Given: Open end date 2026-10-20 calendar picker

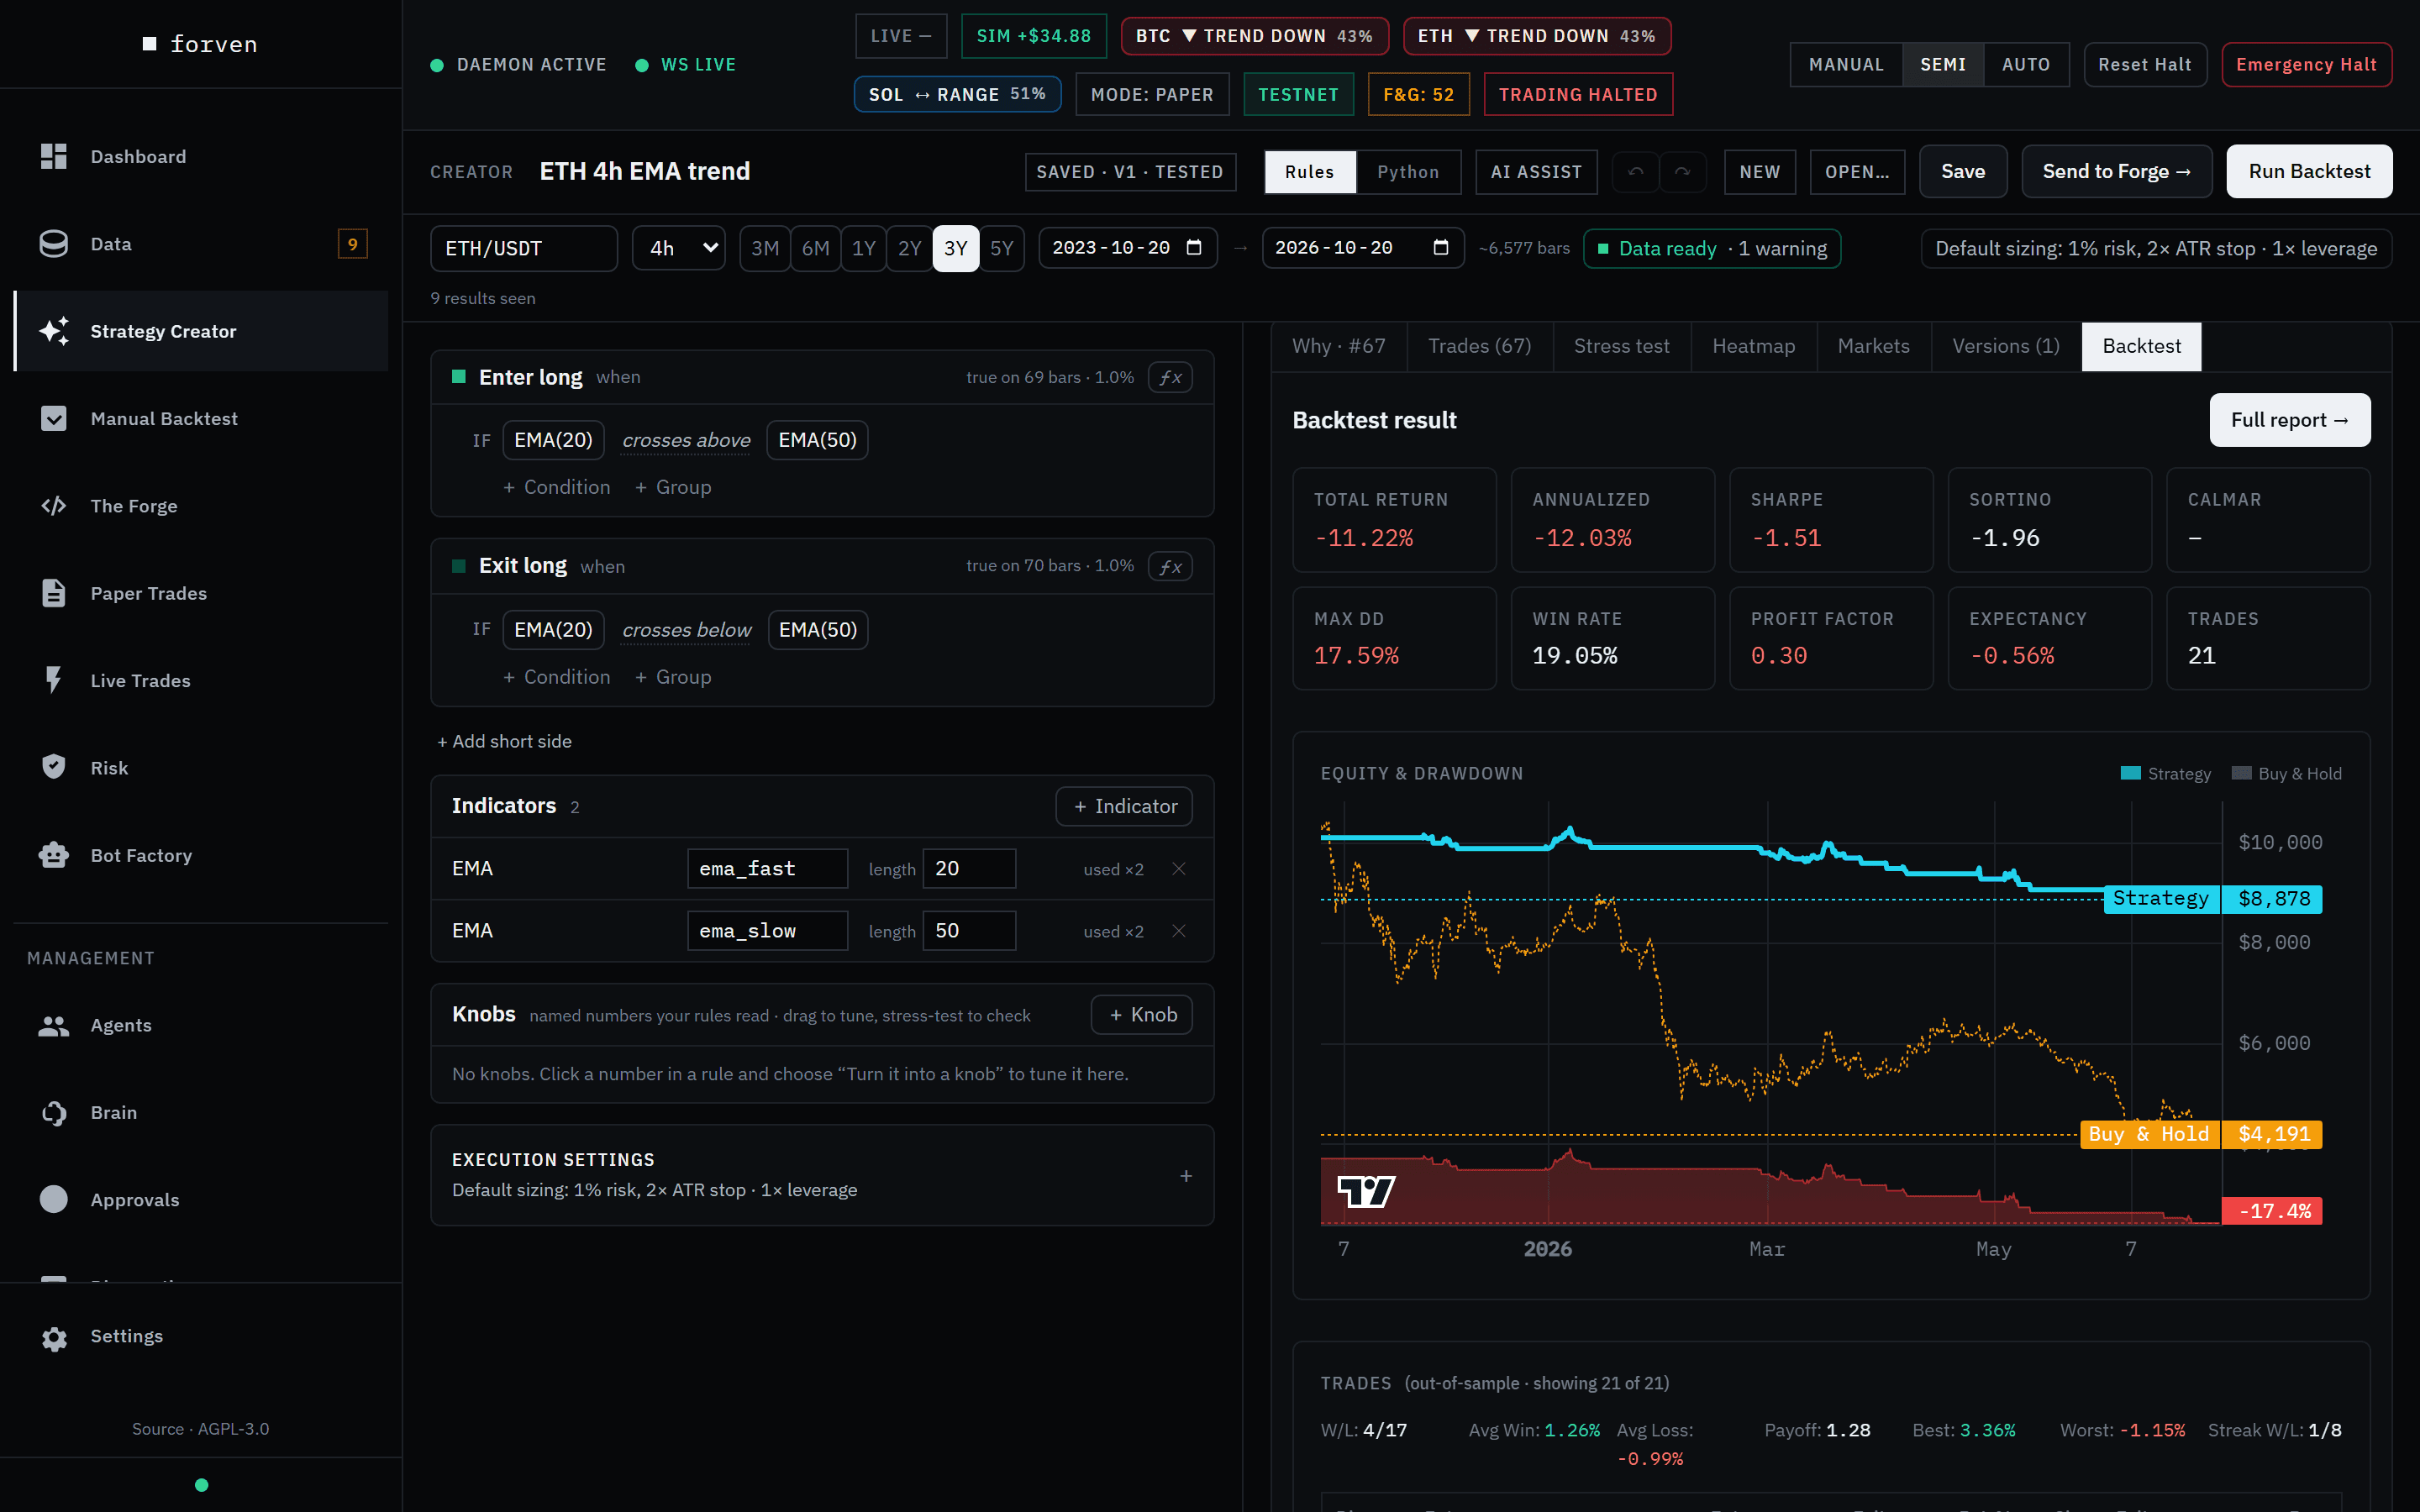Looking at the screenshot, I should tap(1441, 248).
